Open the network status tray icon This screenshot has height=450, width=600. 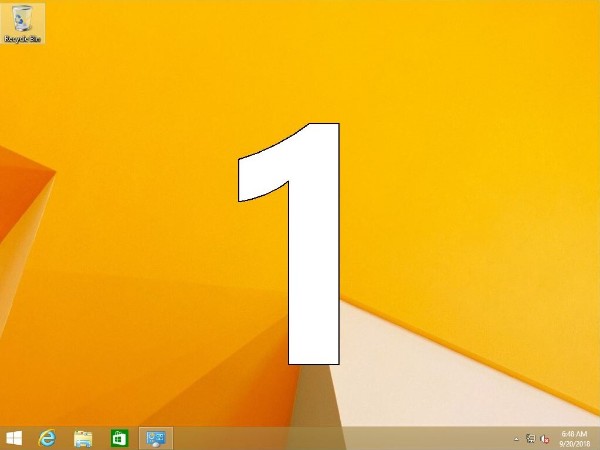(530, 439)
